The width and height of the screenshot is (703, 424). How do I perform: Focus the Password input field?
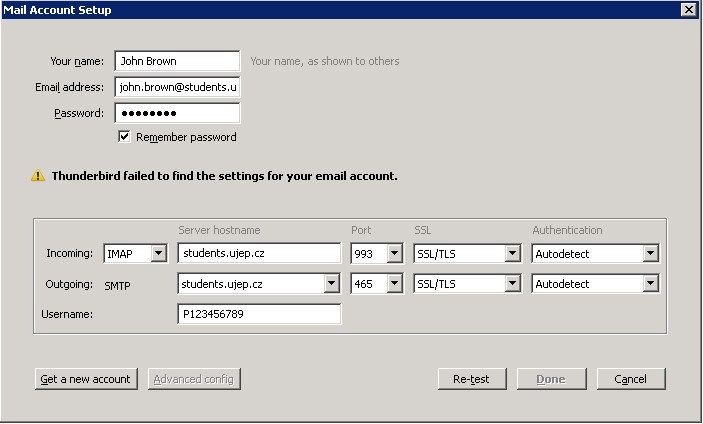coord(177,113)
